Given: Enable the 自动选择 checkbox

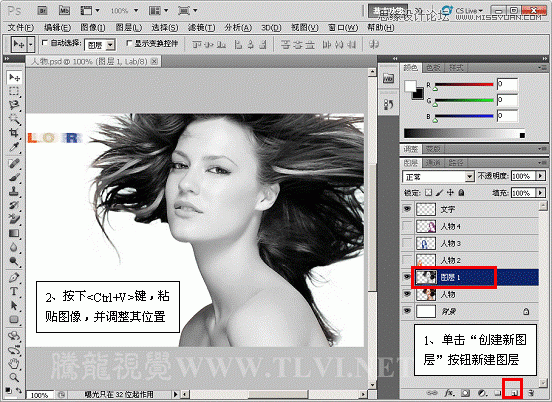Looking at the screenshot, I should [45, 43].
